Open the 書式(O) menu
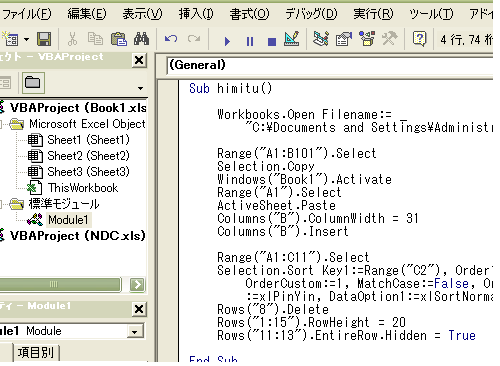500x366 pixels. pyautogui.click(x=249, y=14)
